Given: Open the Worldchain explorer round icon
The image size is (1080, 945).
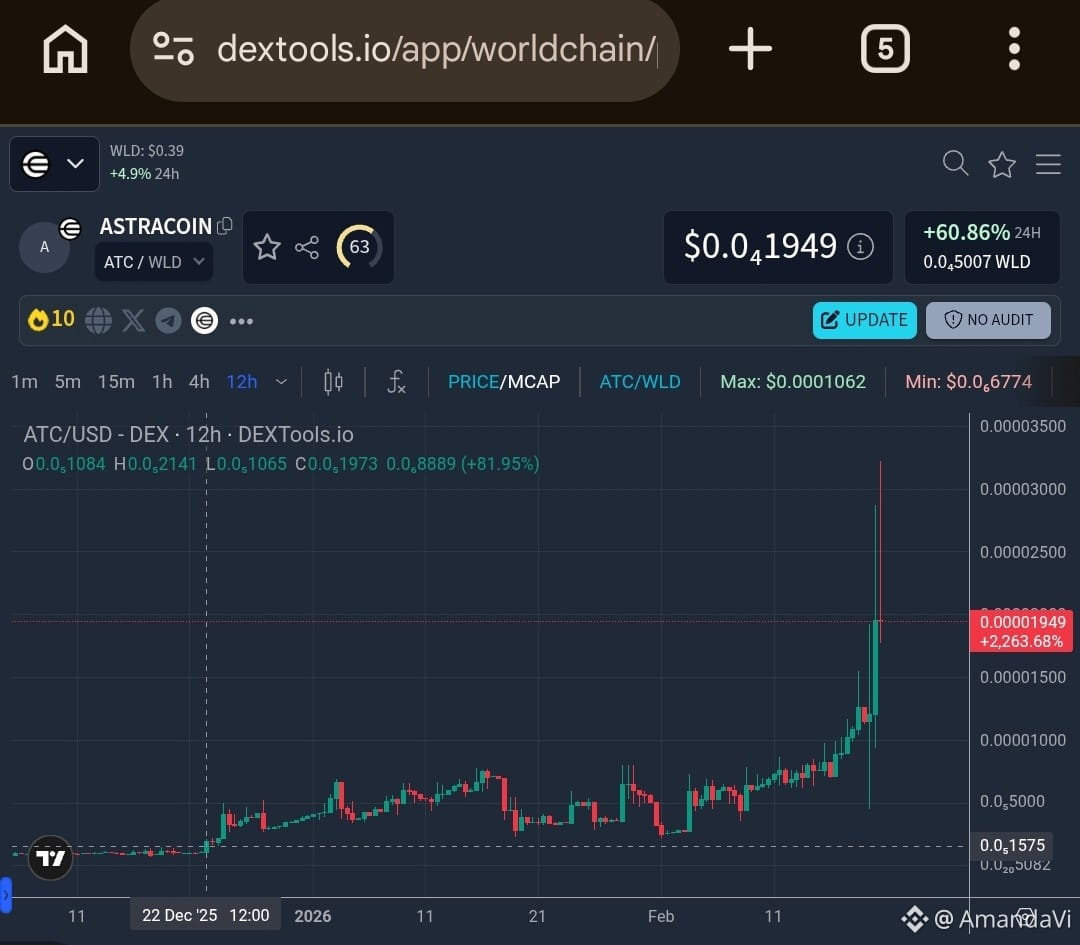Looking at the screenshot, I should (x=204, y=320).
